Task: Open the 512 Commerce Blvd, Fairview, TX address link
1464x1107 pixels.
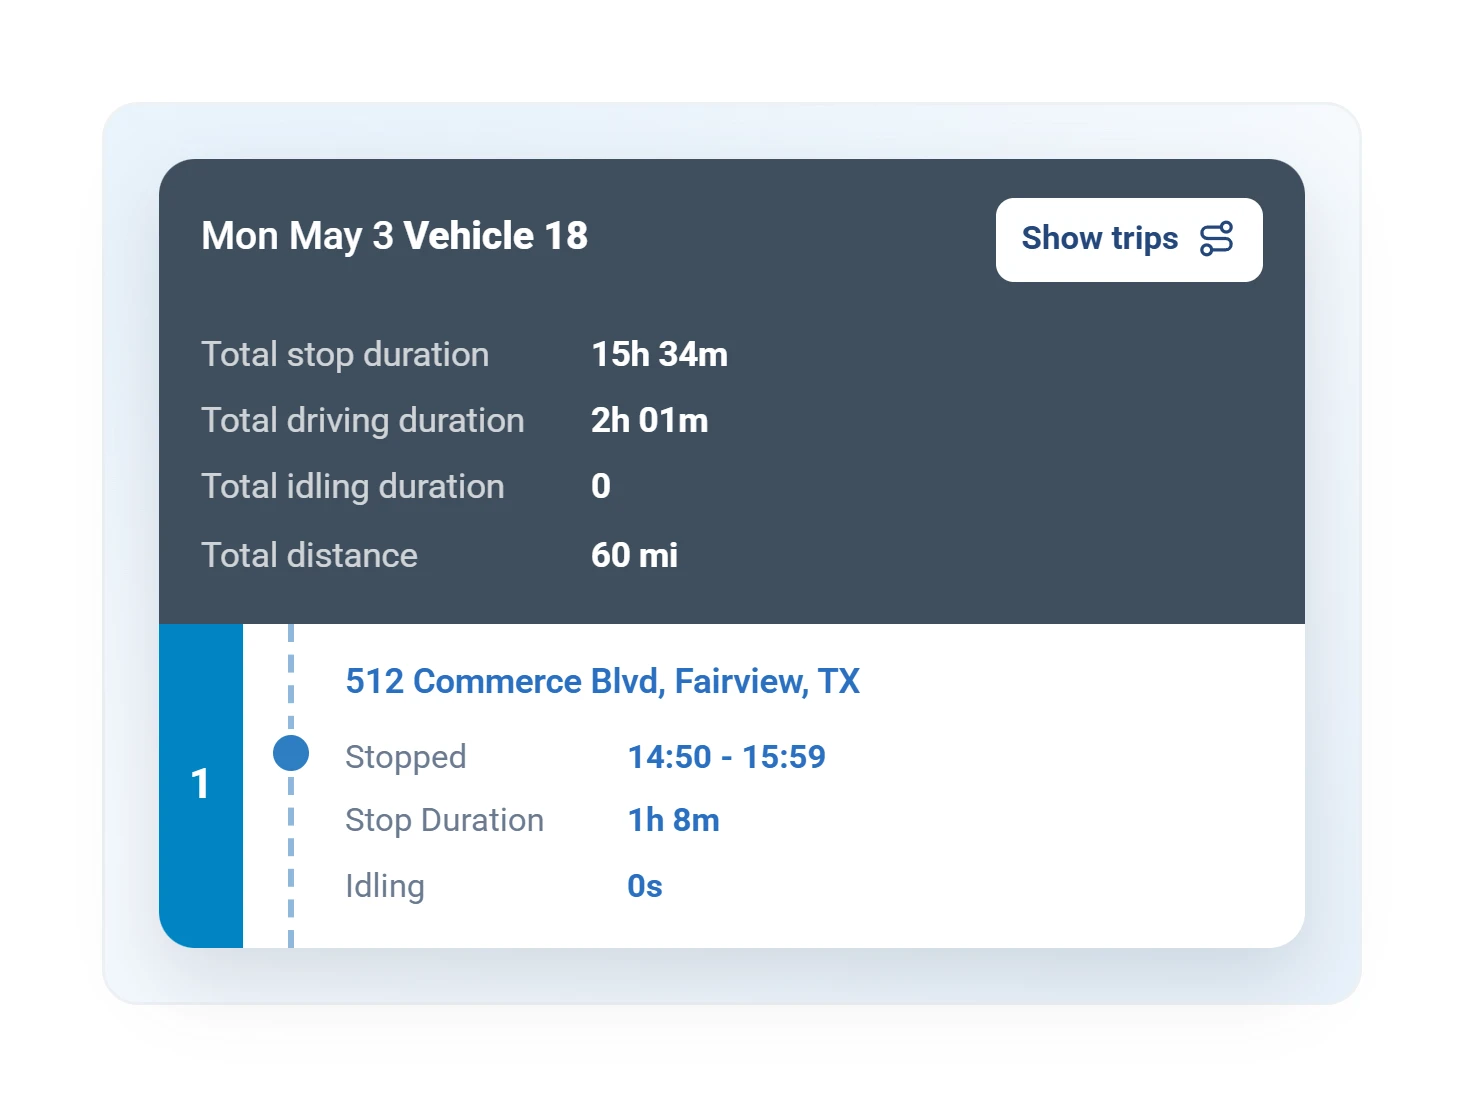Action: 602,681
